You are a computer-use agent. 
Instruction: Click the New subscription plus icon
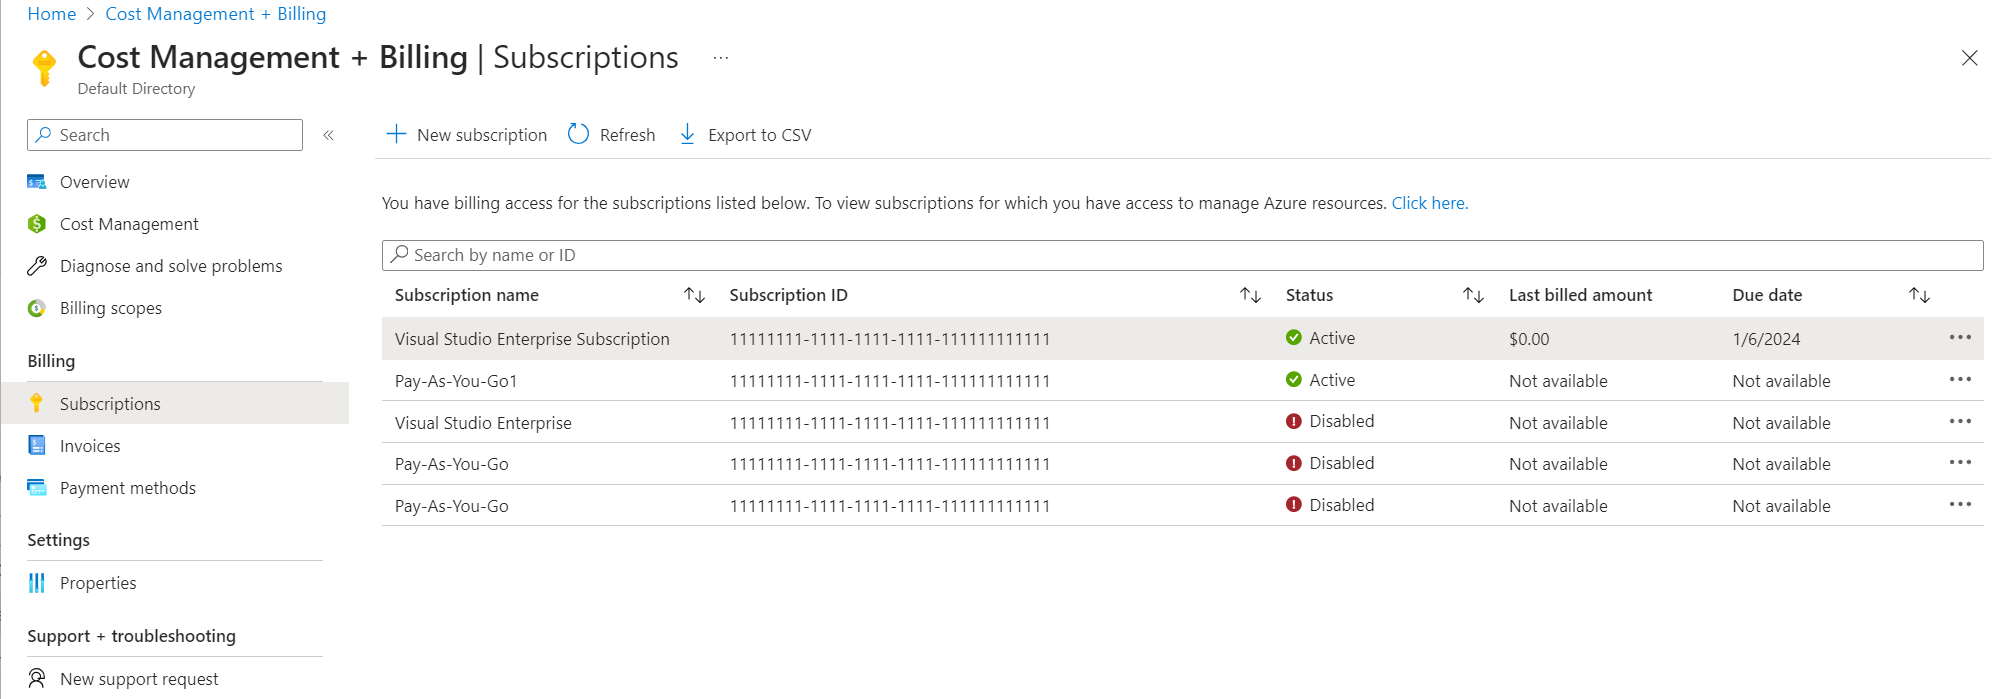coord(397,134)
